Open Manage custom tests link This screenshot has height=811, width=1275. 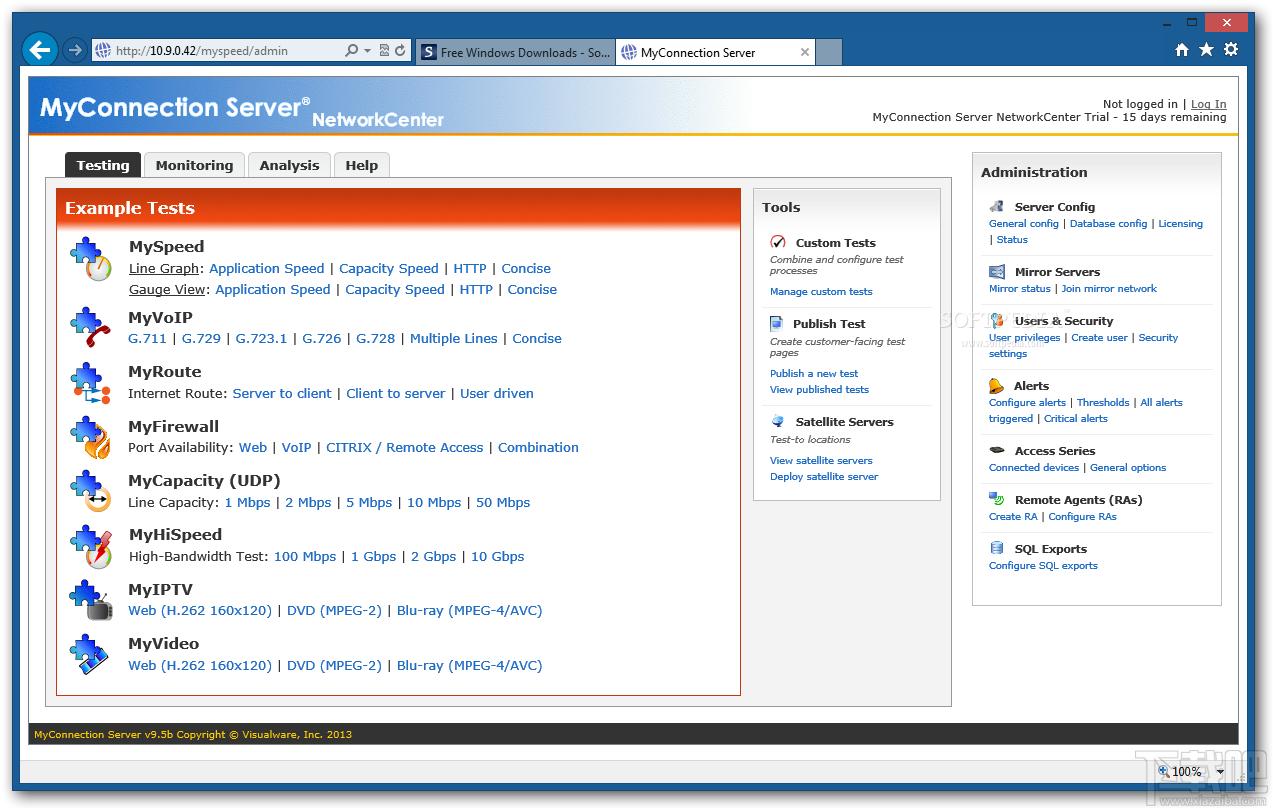click(x=821, y=291)
